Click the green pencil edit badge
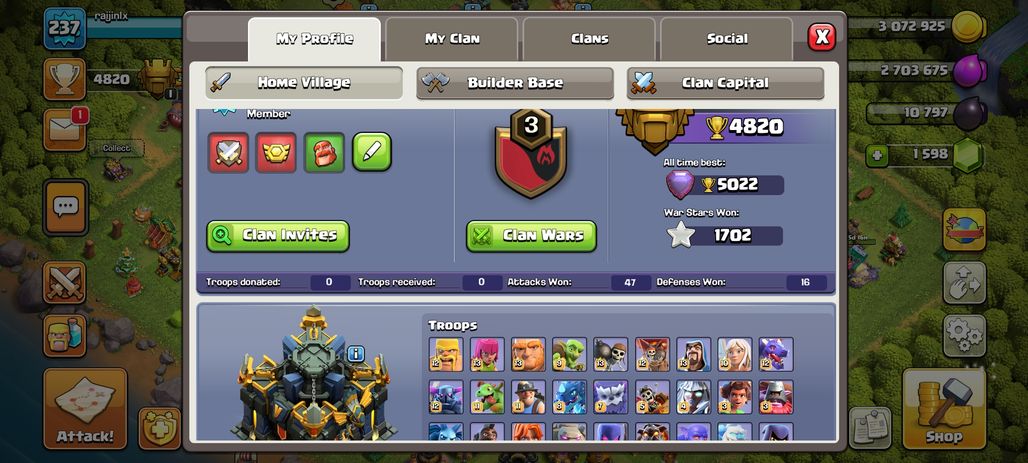 click(372, 152)
